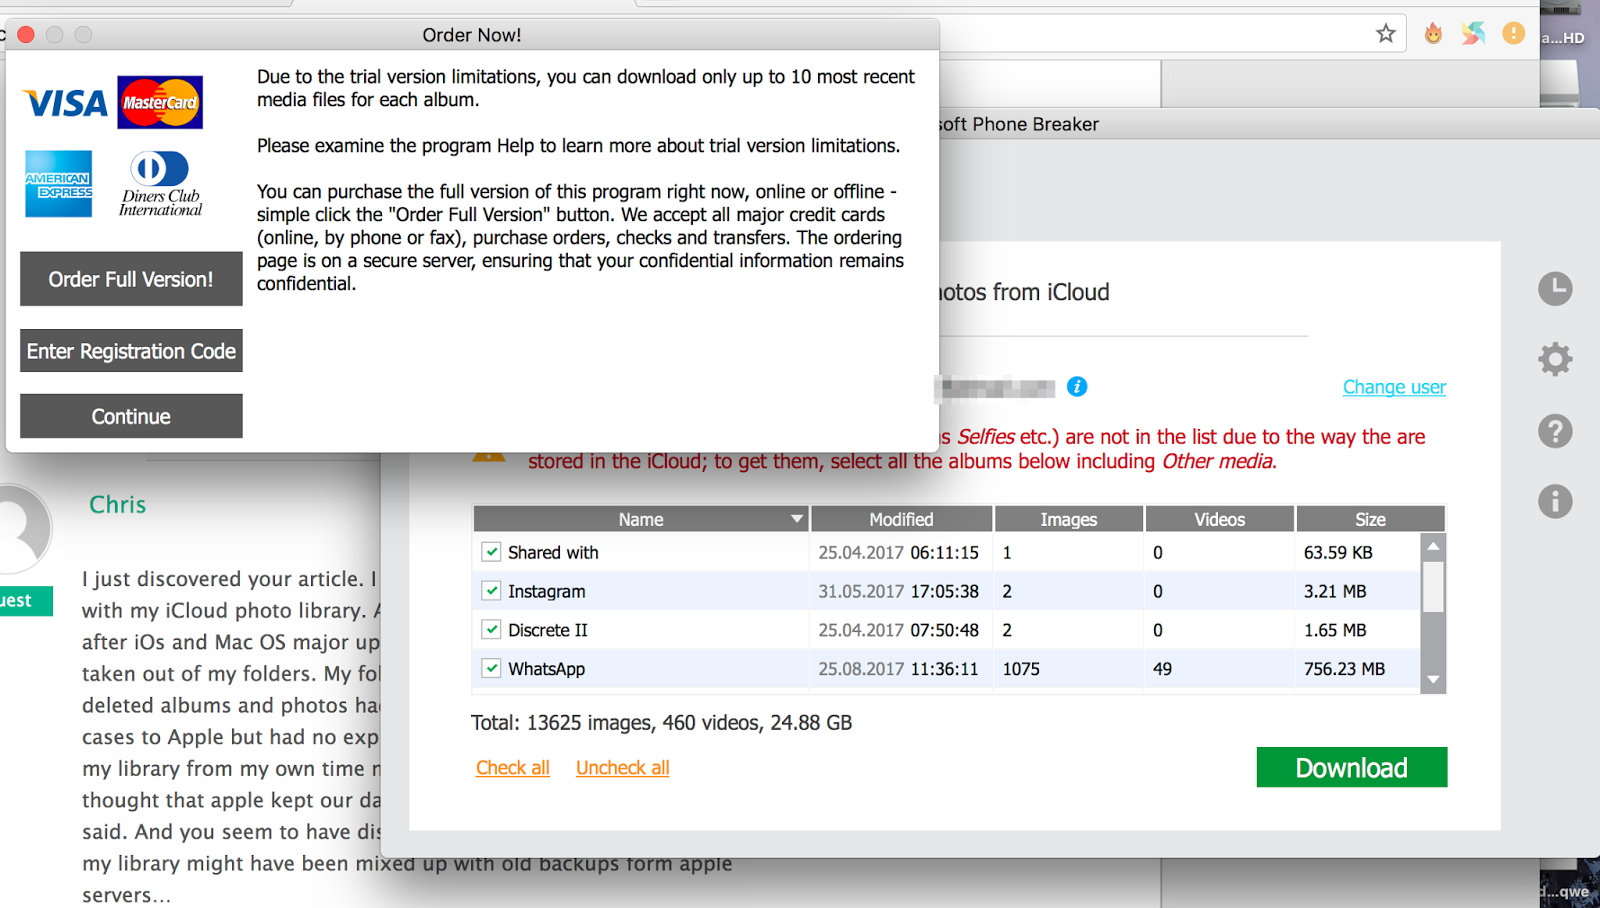This screenshot has height=908, width=1600.
Task: Open help question mark icon in sidebar
Action: (x=1555, y=431)
